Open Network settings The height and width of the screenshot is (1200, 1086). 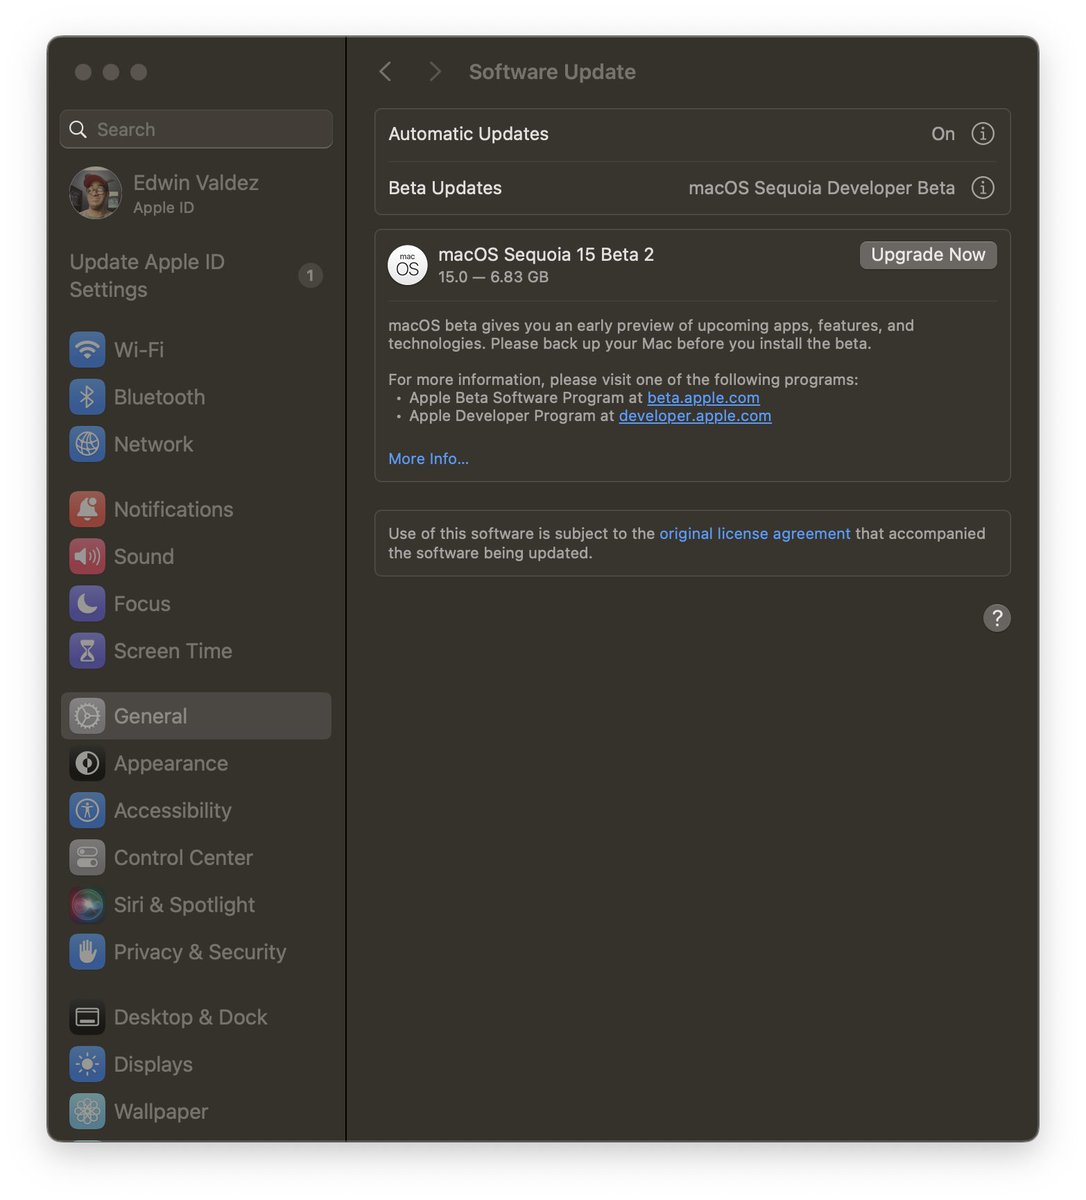tap(153, 444)
